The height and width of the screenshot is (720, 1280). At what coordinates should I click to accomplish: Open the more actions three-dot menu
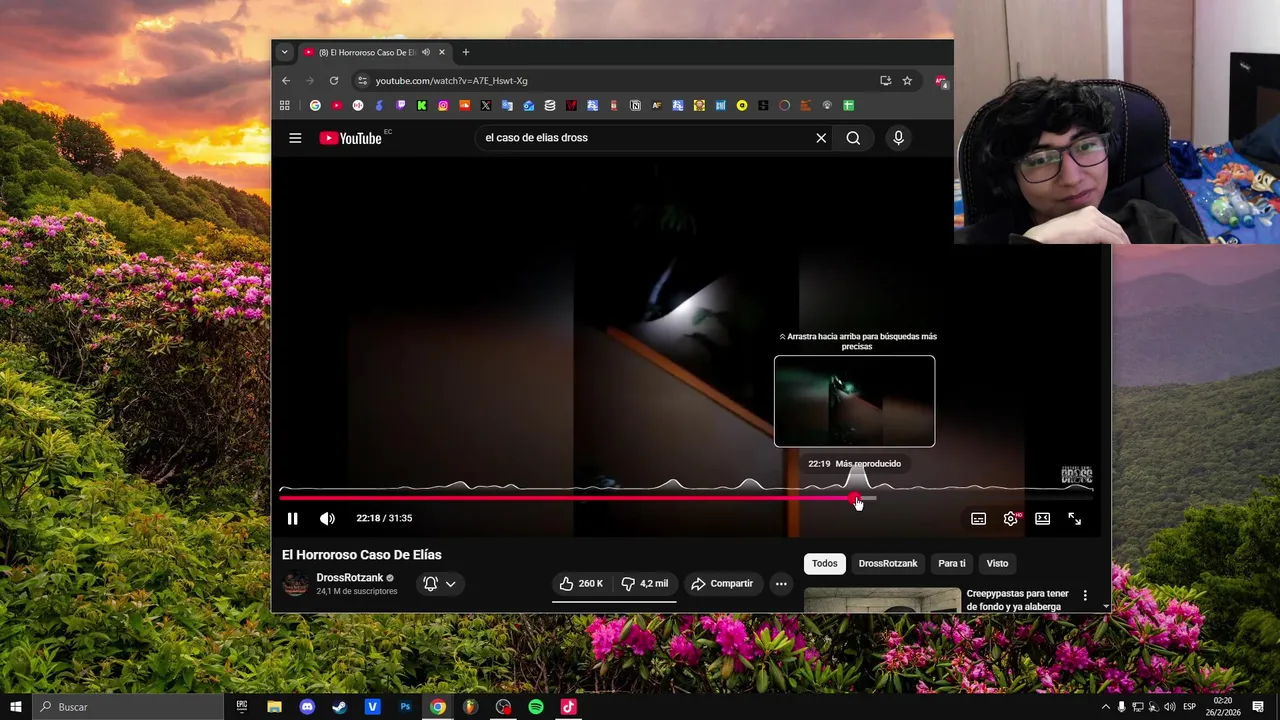[x=781, y=583]
